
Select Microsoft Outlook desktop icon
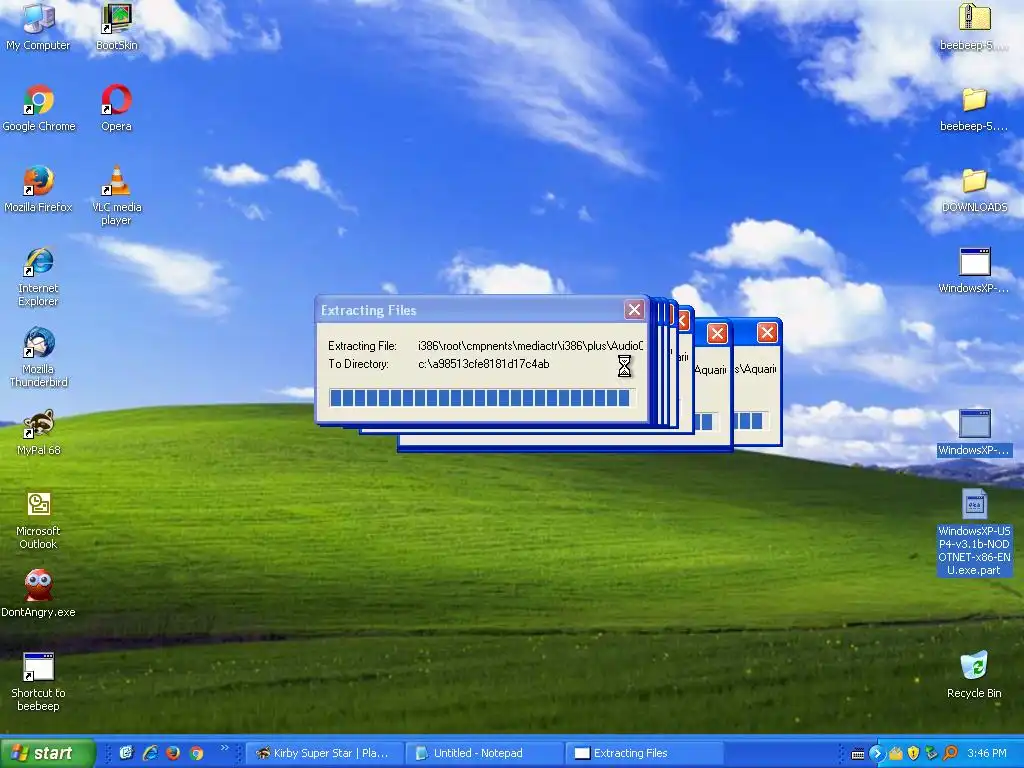click(38, 520)
